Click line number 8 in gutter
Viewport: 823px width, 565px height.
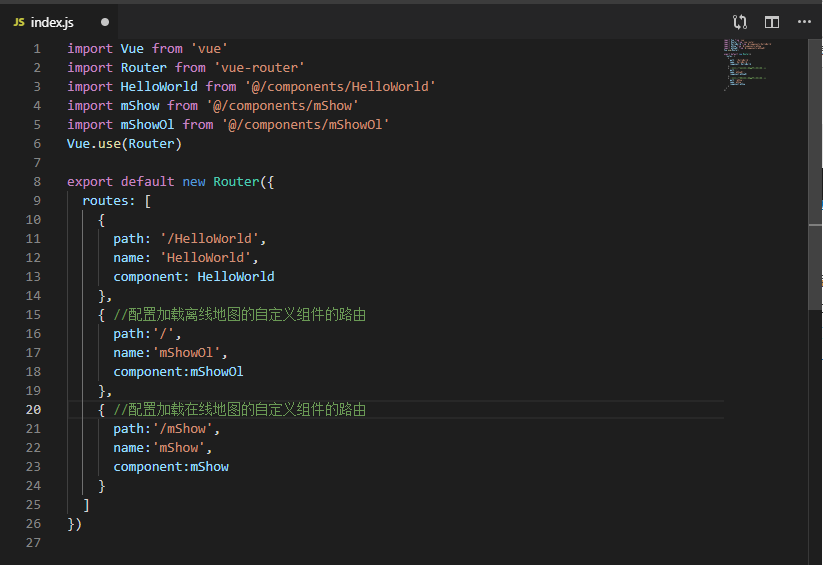click(37, 182)
